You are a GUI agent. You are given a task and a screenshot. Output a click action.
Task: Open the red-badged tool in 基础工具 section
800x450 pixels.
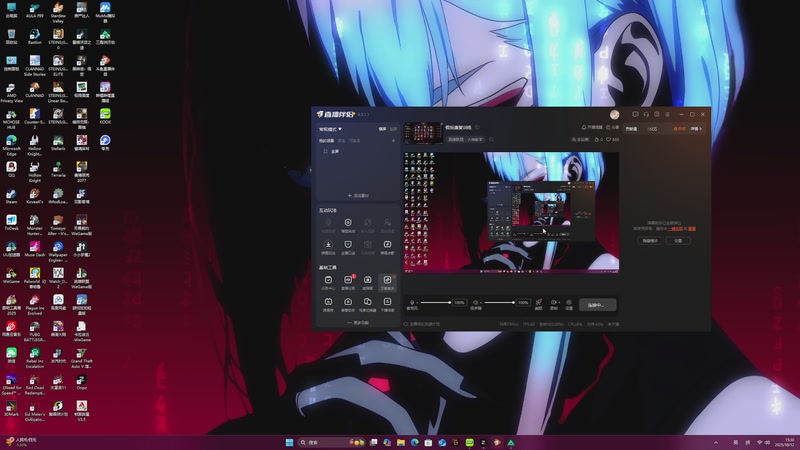pyautogui.click(x=348, y=282)
